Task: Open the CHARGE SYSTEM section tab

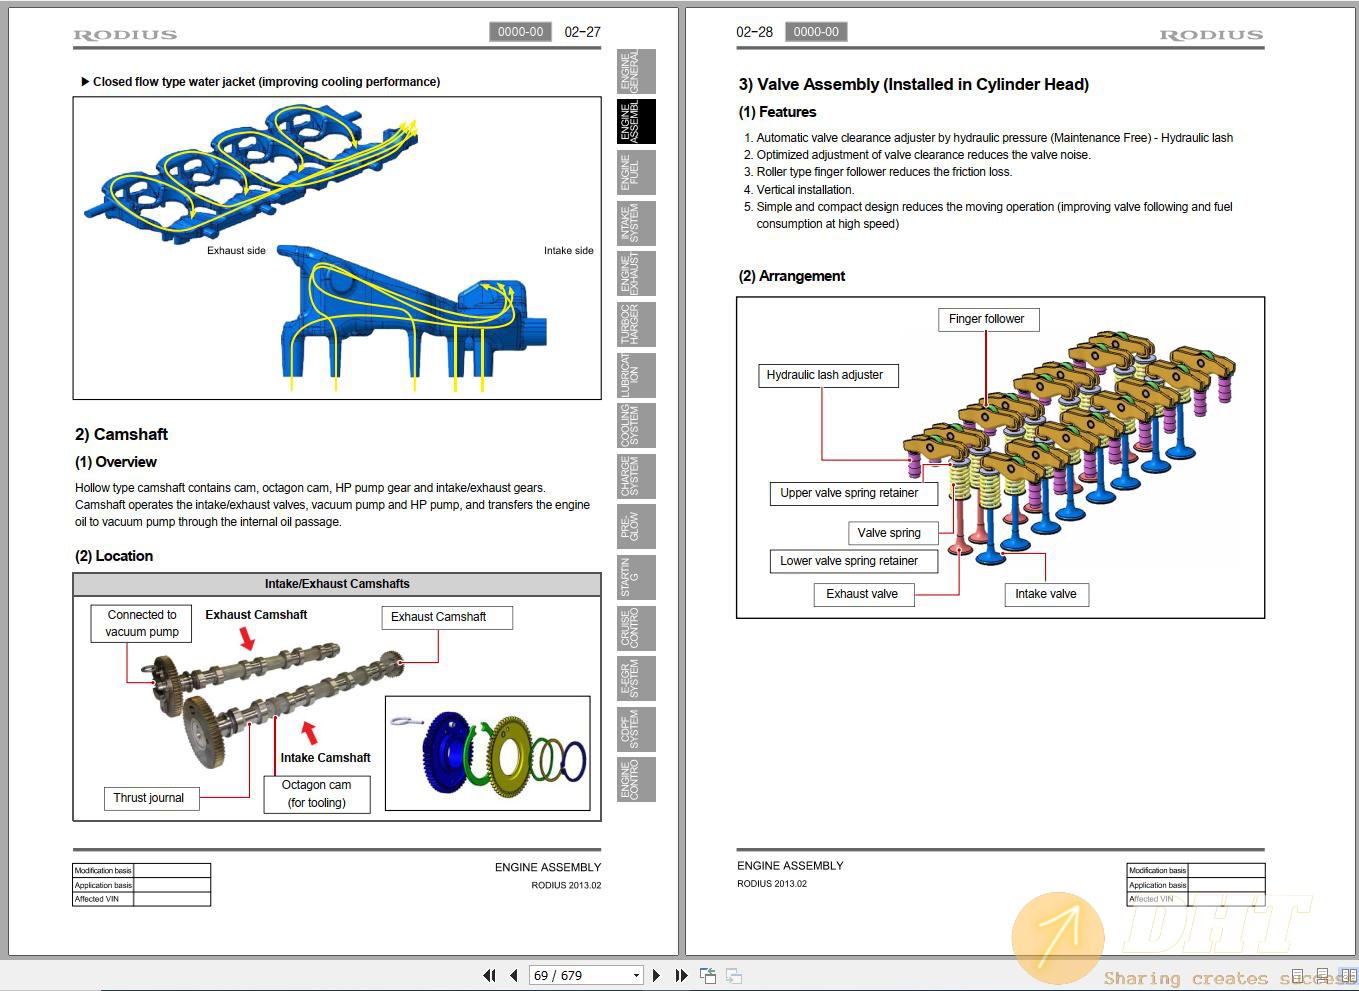Action: pyautogui.click(x=636, y=476)
